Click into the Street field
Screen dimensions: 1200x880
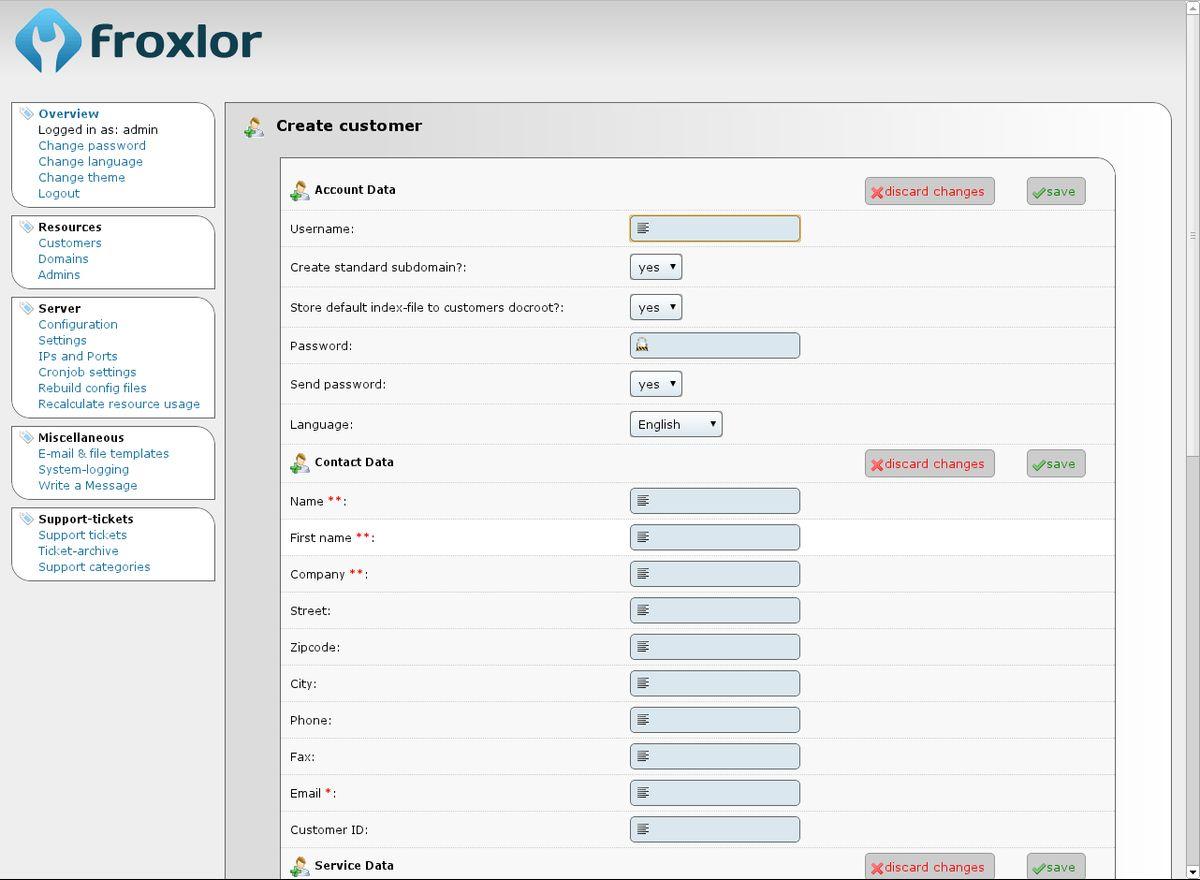(715, 610)
